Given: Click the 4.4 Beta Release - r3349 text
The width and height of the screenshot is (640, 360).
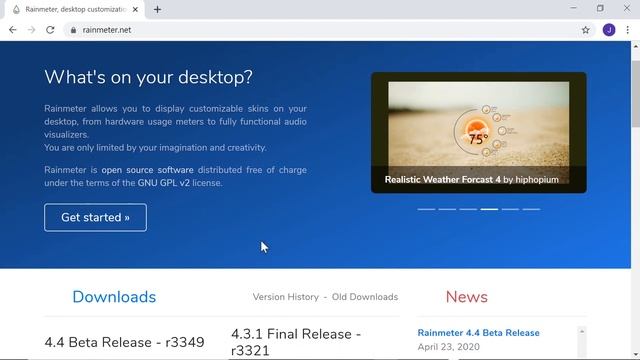Looking at the screenshot, I should [x=124, y=342].
